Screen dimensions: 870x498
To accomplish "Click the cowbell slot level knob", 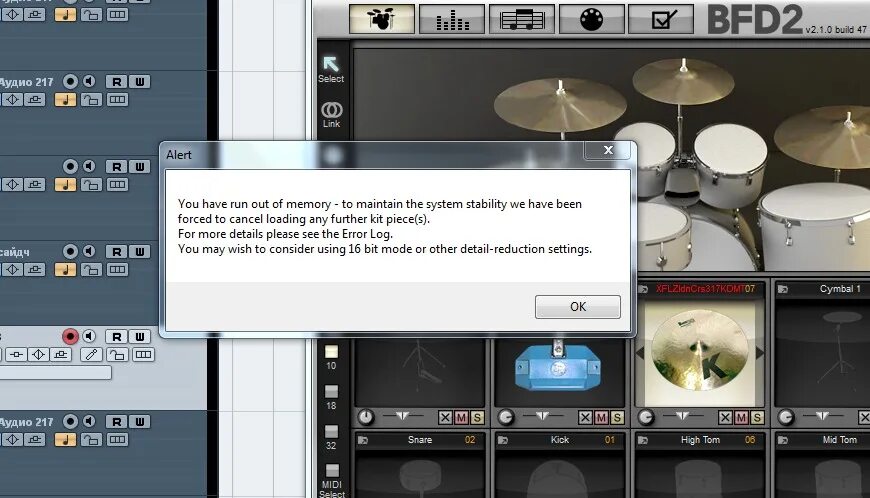I will click(x=505, y=417).
